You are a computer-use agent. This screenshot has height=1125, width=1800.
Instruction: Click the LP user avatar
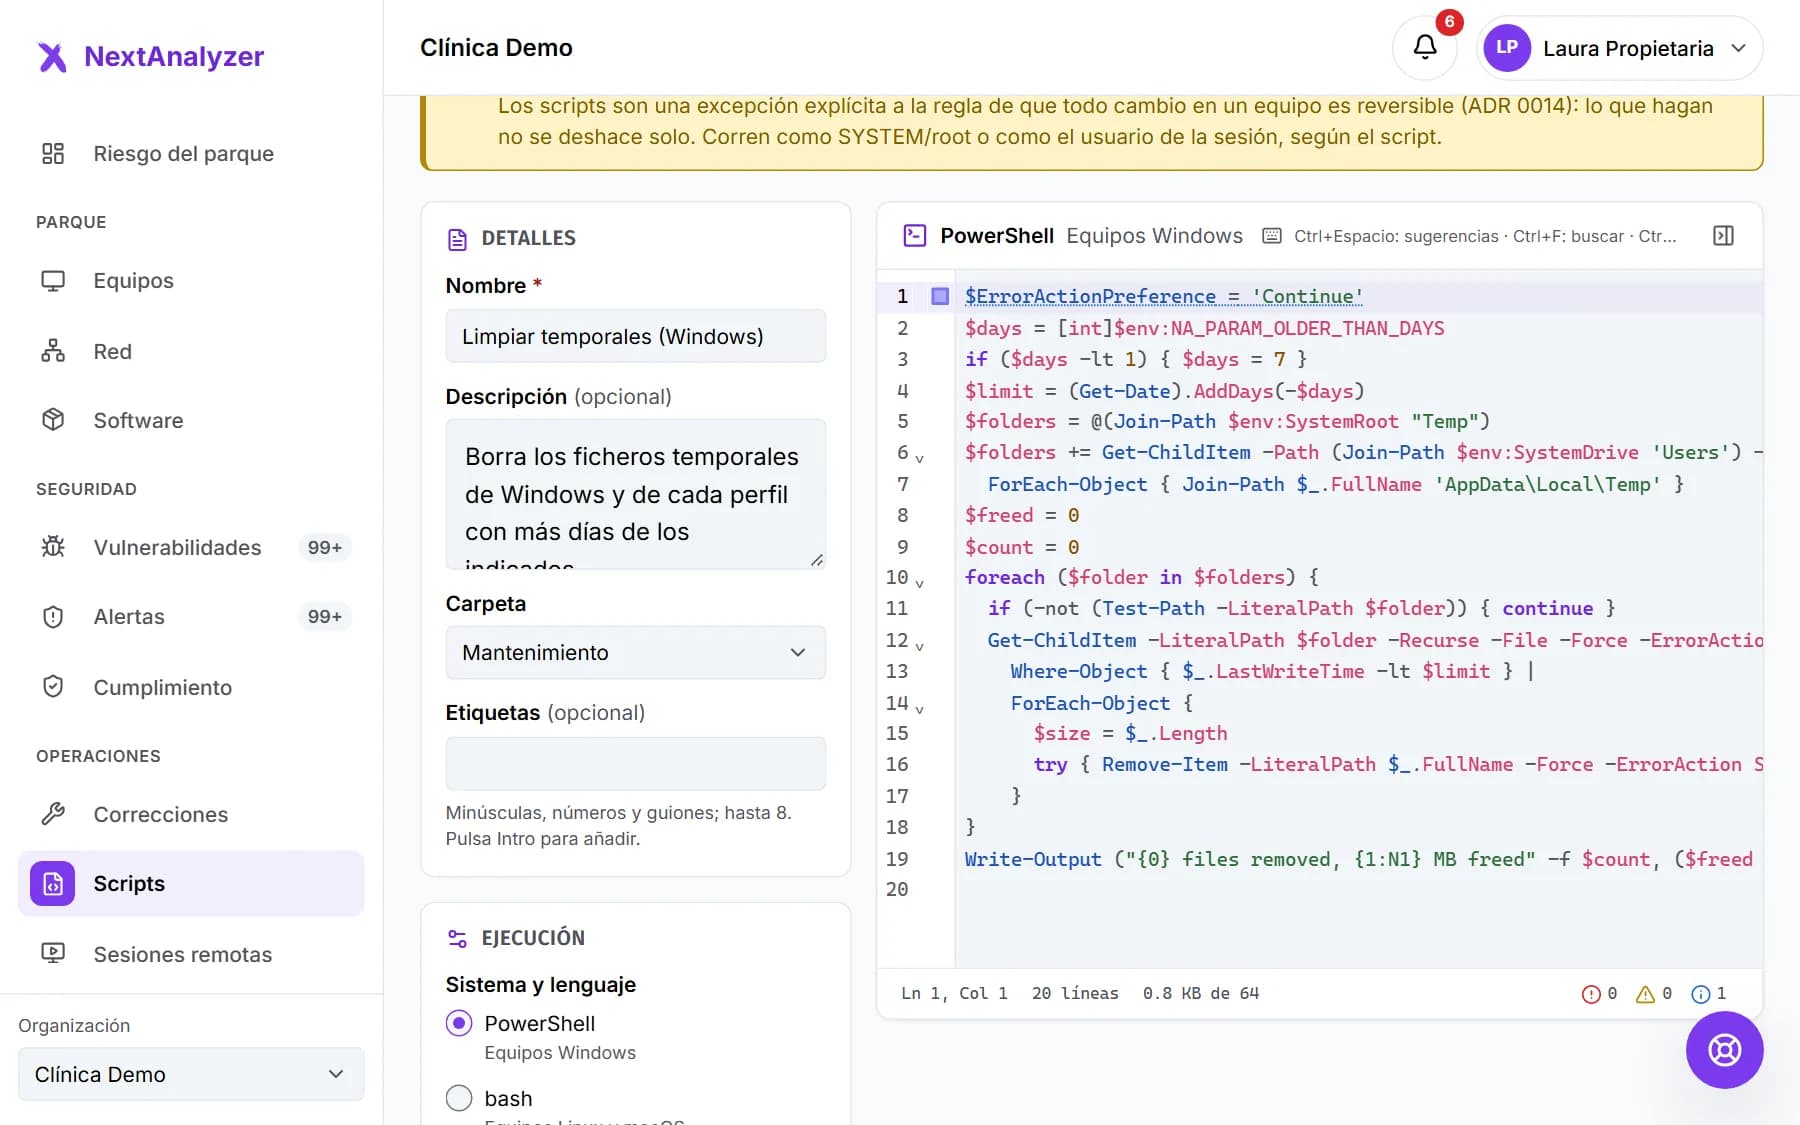click(1507, 47)
